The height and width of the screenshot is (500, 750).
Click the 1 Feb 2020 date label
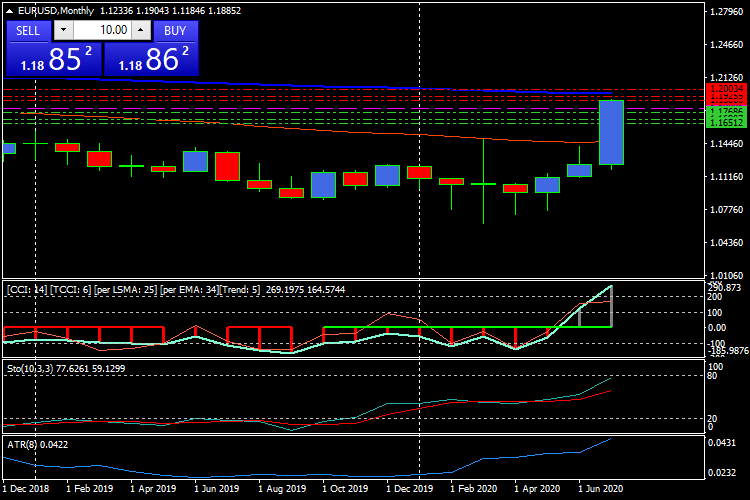click(474, 489)
